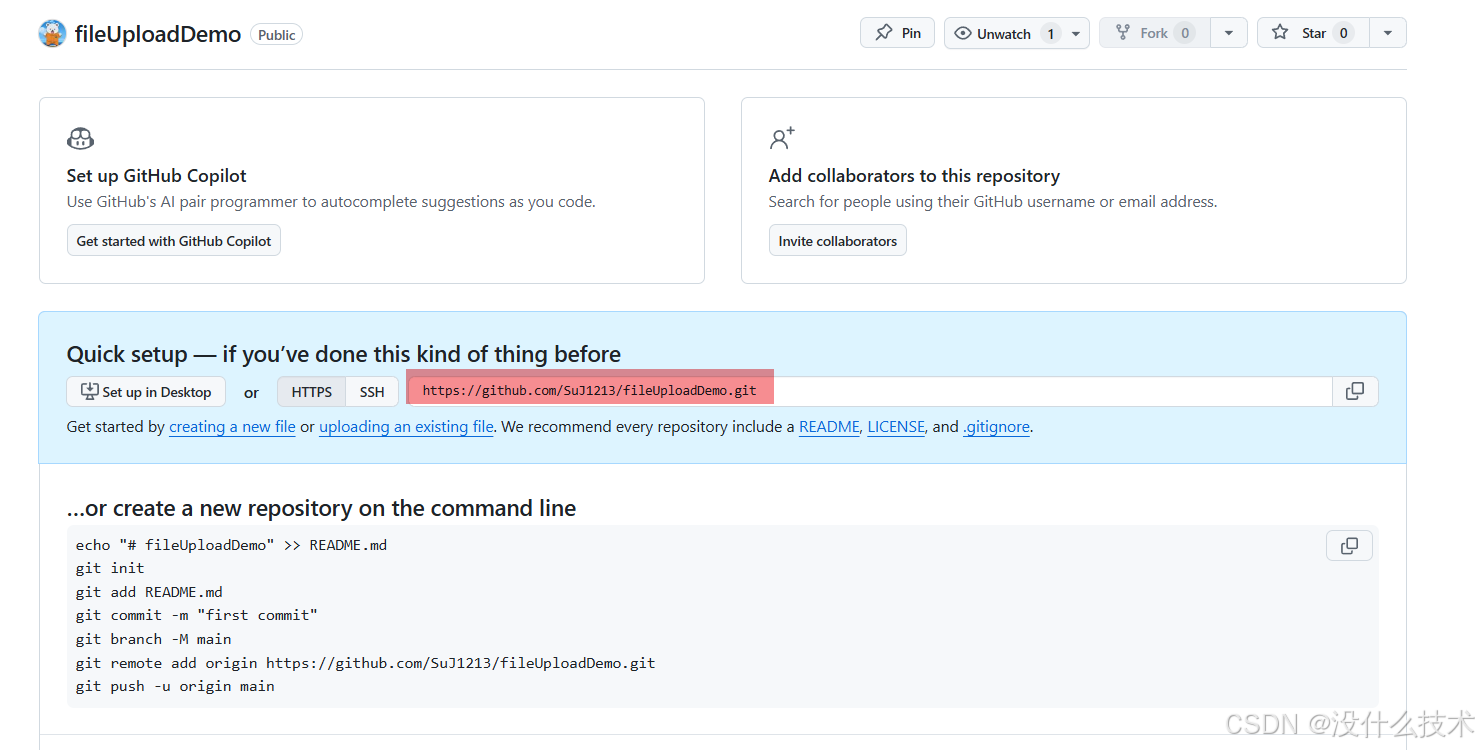Click the Fork counter showing 0

[x=1185, y=33]
